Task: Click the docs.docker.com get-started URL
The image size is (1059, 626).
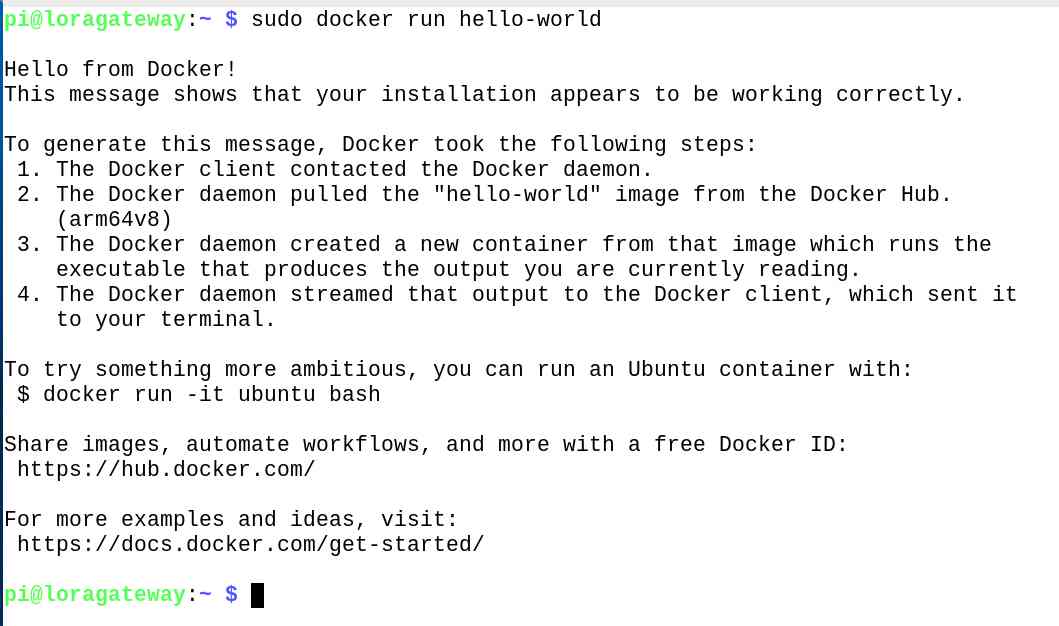Action: click(251, 544)
